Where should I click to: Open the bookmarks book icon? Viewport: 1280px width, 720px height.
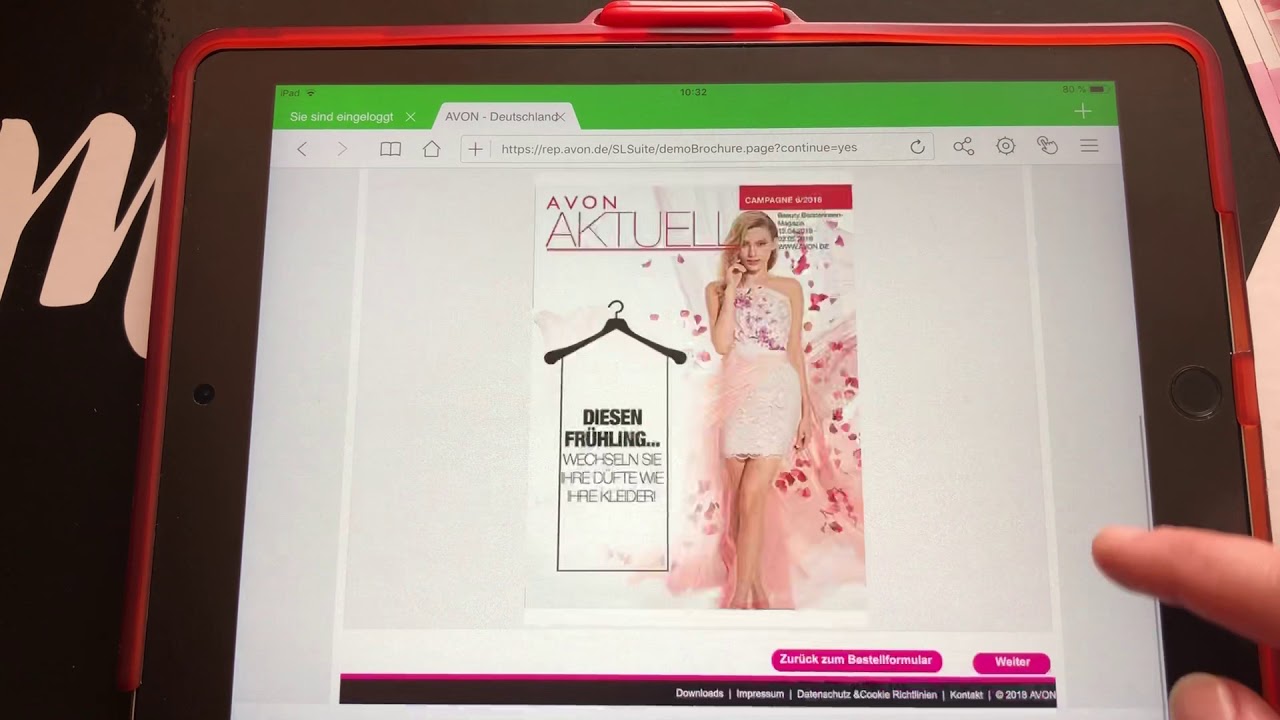[x=390, y=149]
